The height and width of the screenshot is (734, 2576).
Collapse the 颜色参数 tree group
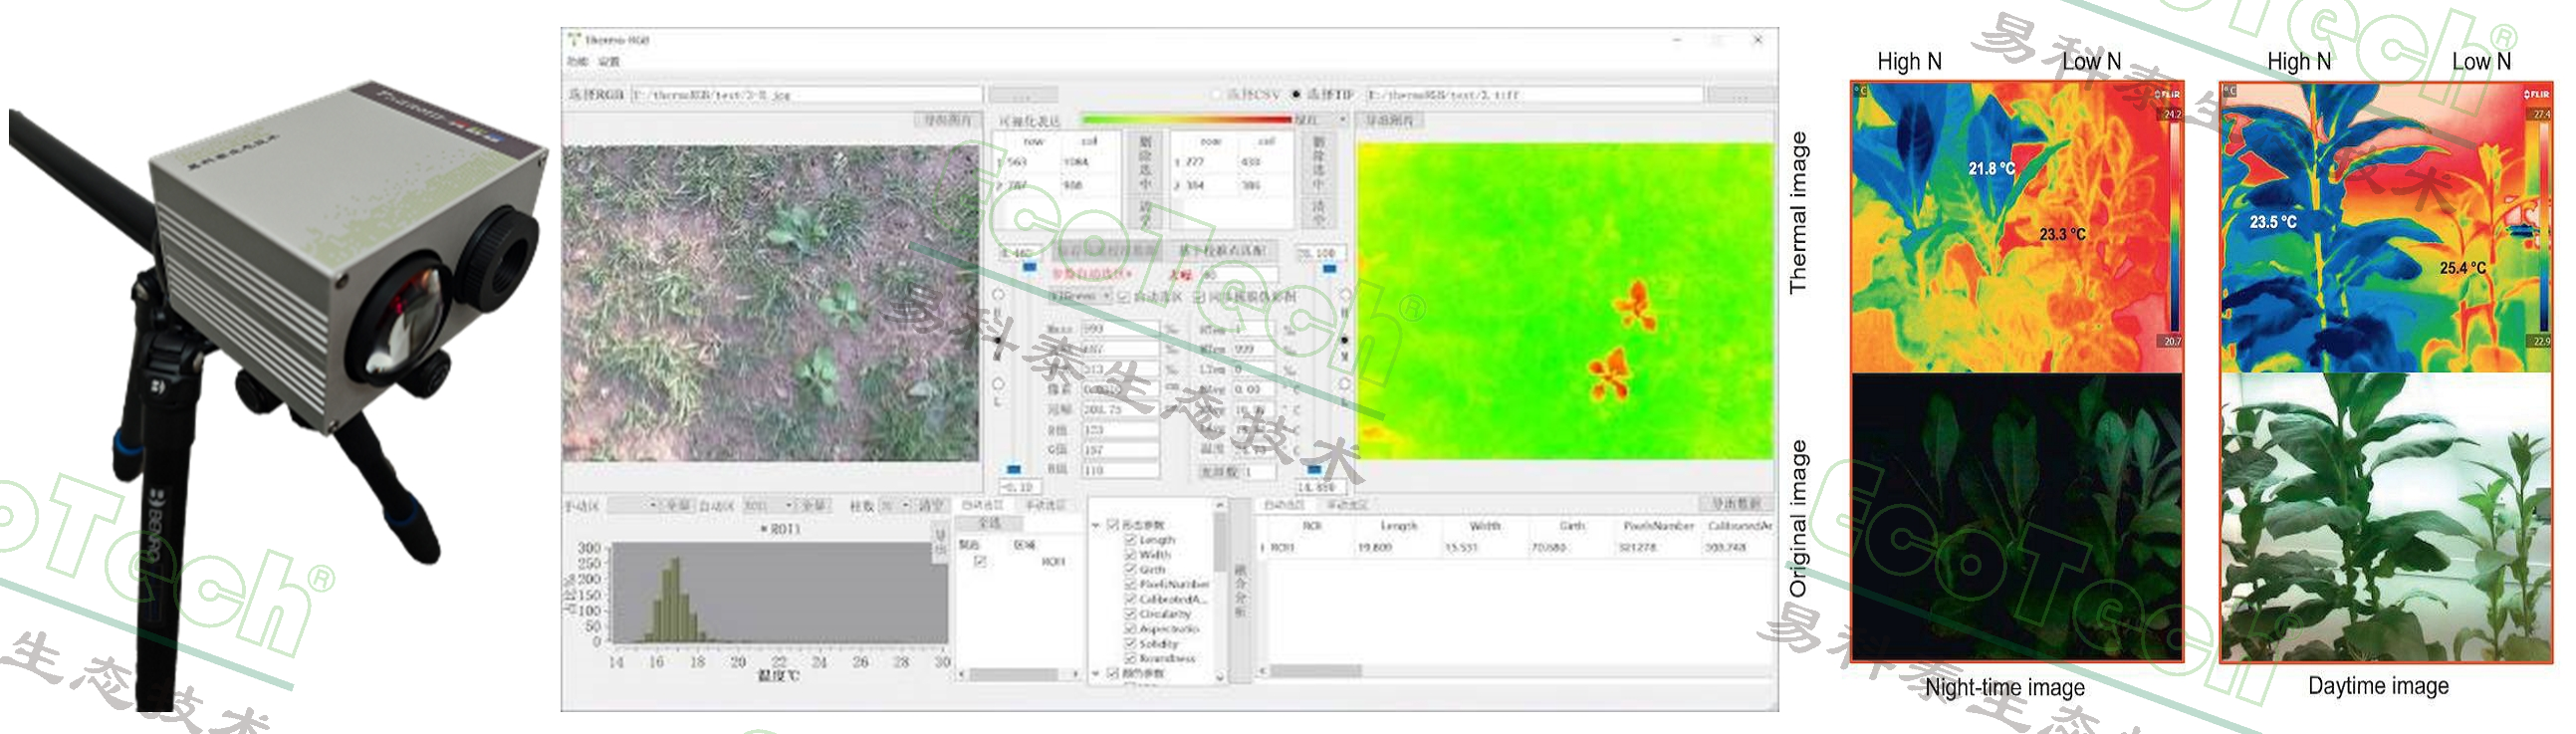[1097, 674]
